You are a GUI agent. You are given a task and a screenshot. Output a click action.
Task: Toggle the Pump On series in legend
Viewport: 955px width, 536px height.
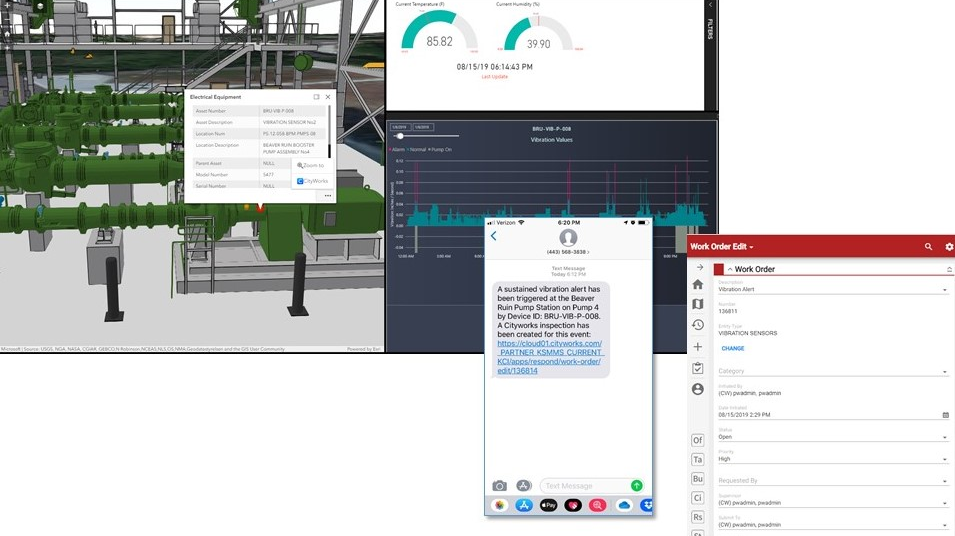[440, 149]
